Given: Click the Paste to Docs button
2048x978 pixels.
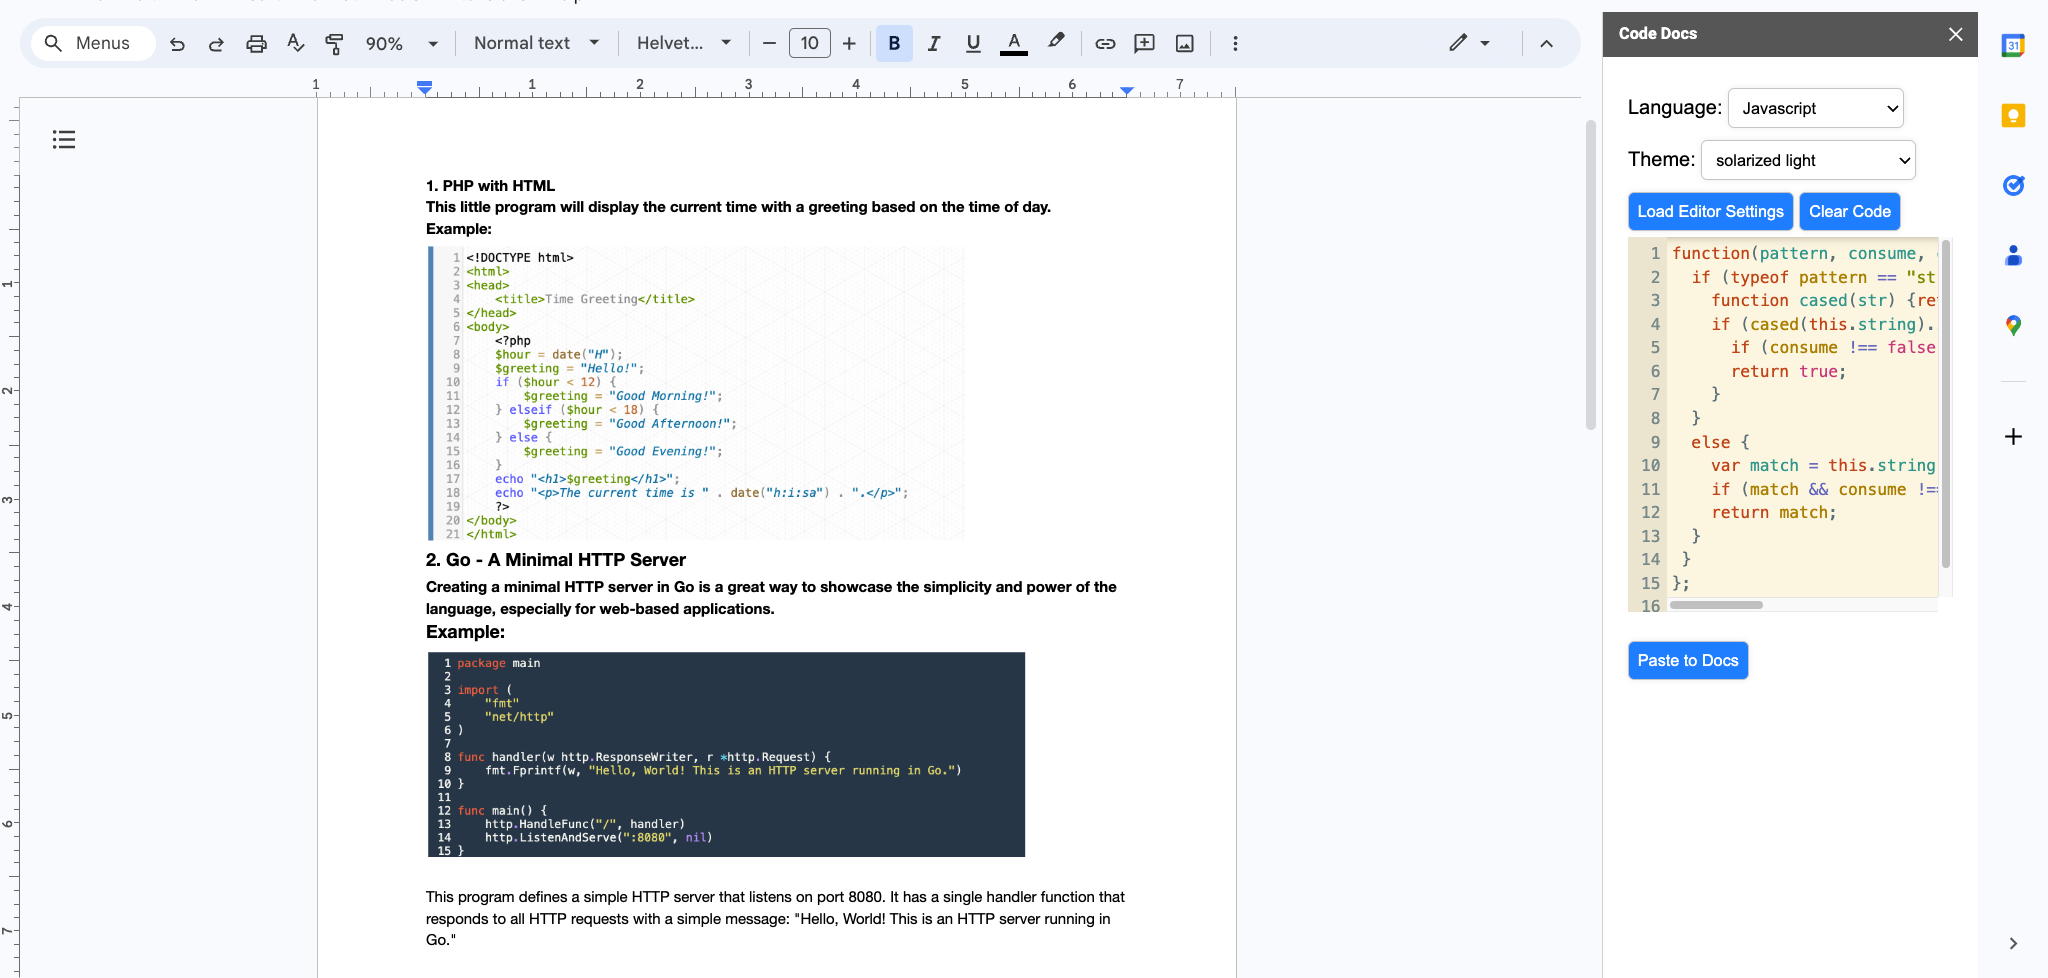Looking at the screenshot, I should point(1687,660).
